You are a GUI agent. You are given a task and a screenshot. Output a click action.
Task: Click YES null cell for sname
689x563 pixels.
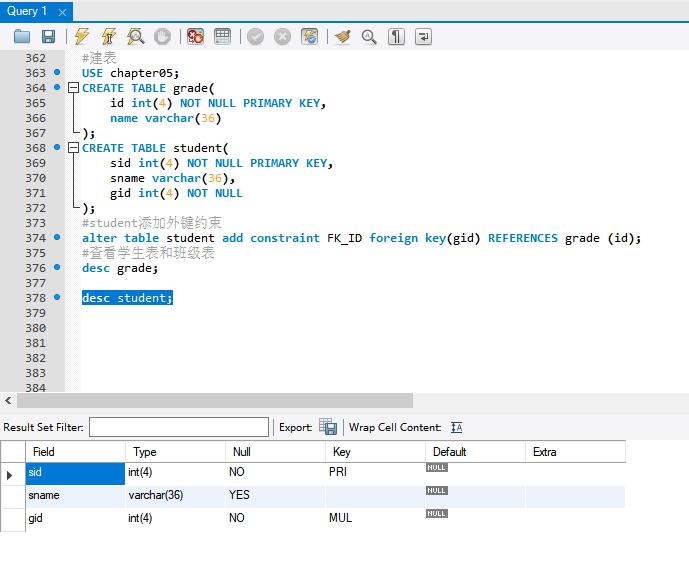(x=276, y=496)
